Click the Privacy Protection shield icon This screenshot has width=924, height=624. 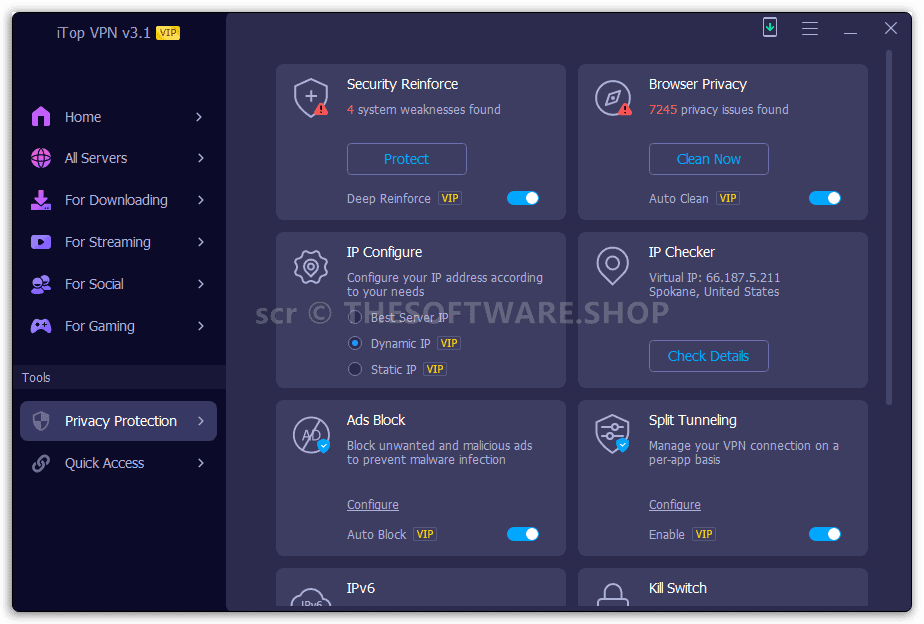coord(41,421)
